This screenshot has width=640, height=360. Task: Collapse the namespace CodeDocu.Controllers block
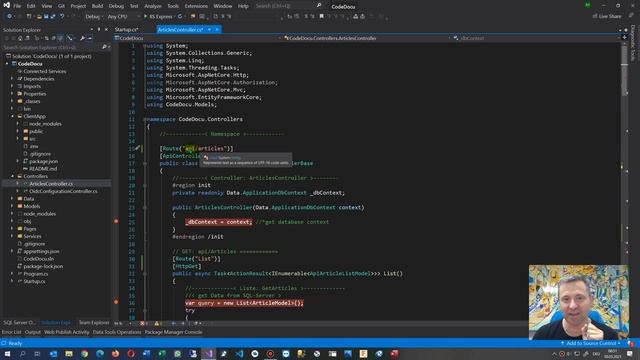pos(145,119)
